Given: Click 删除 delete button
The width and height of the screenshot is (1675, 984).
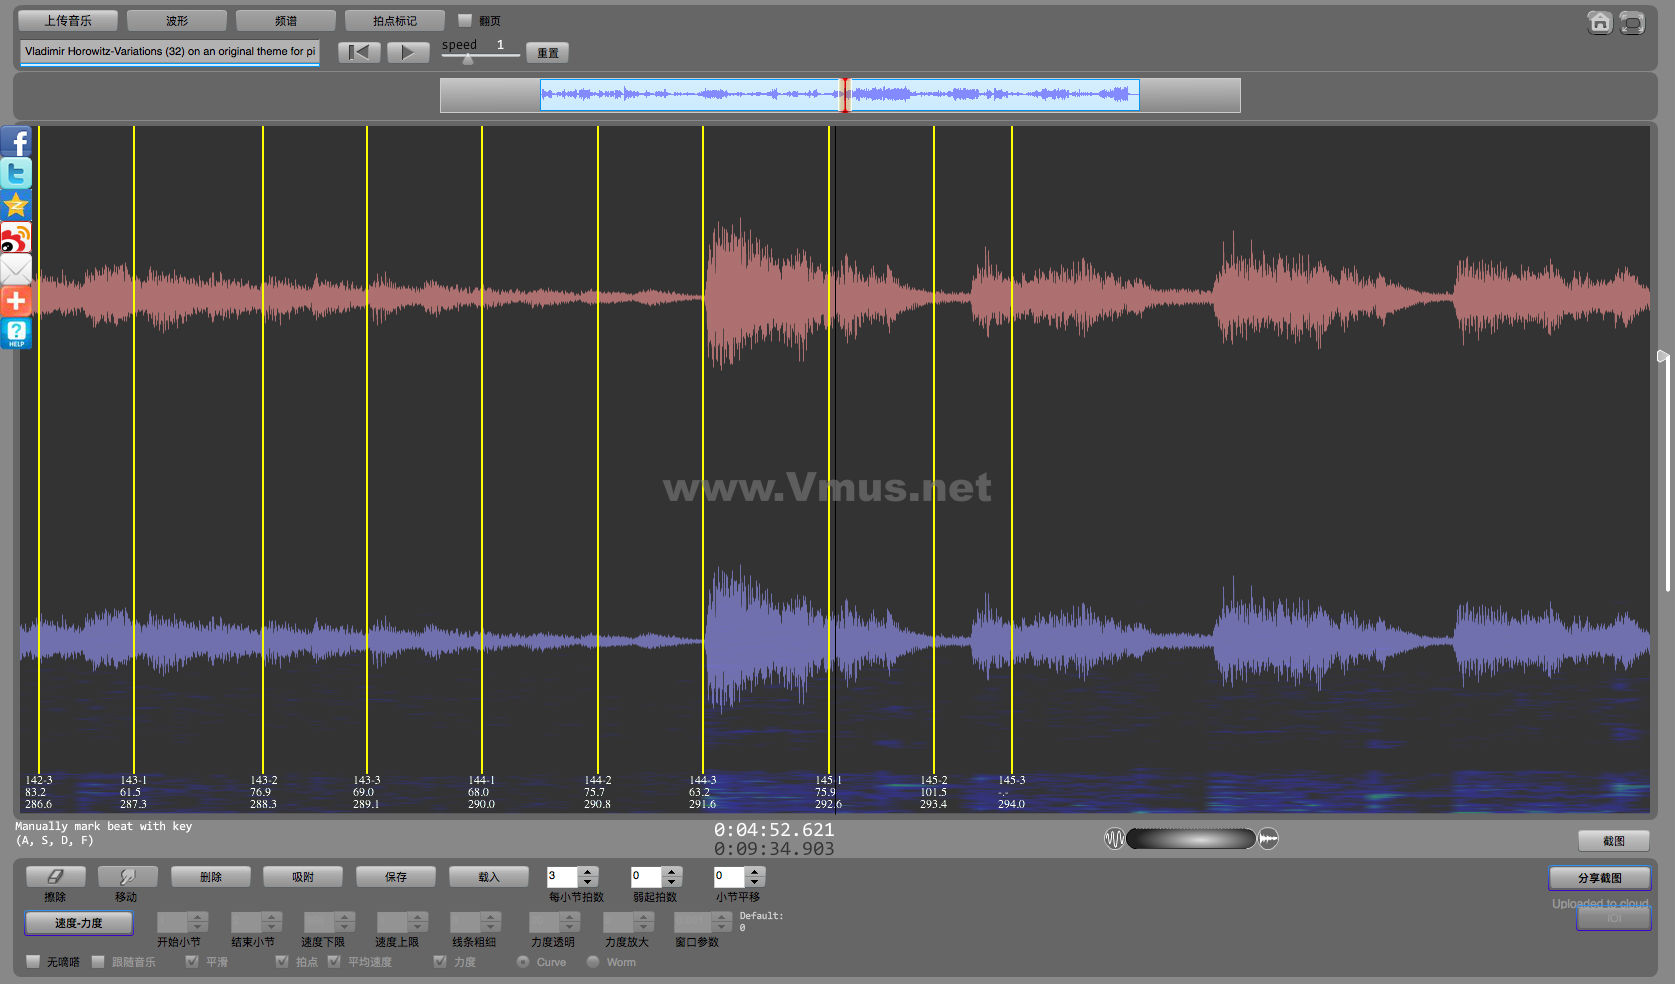Looking at the screenshot, I should (x=211, y=876).
